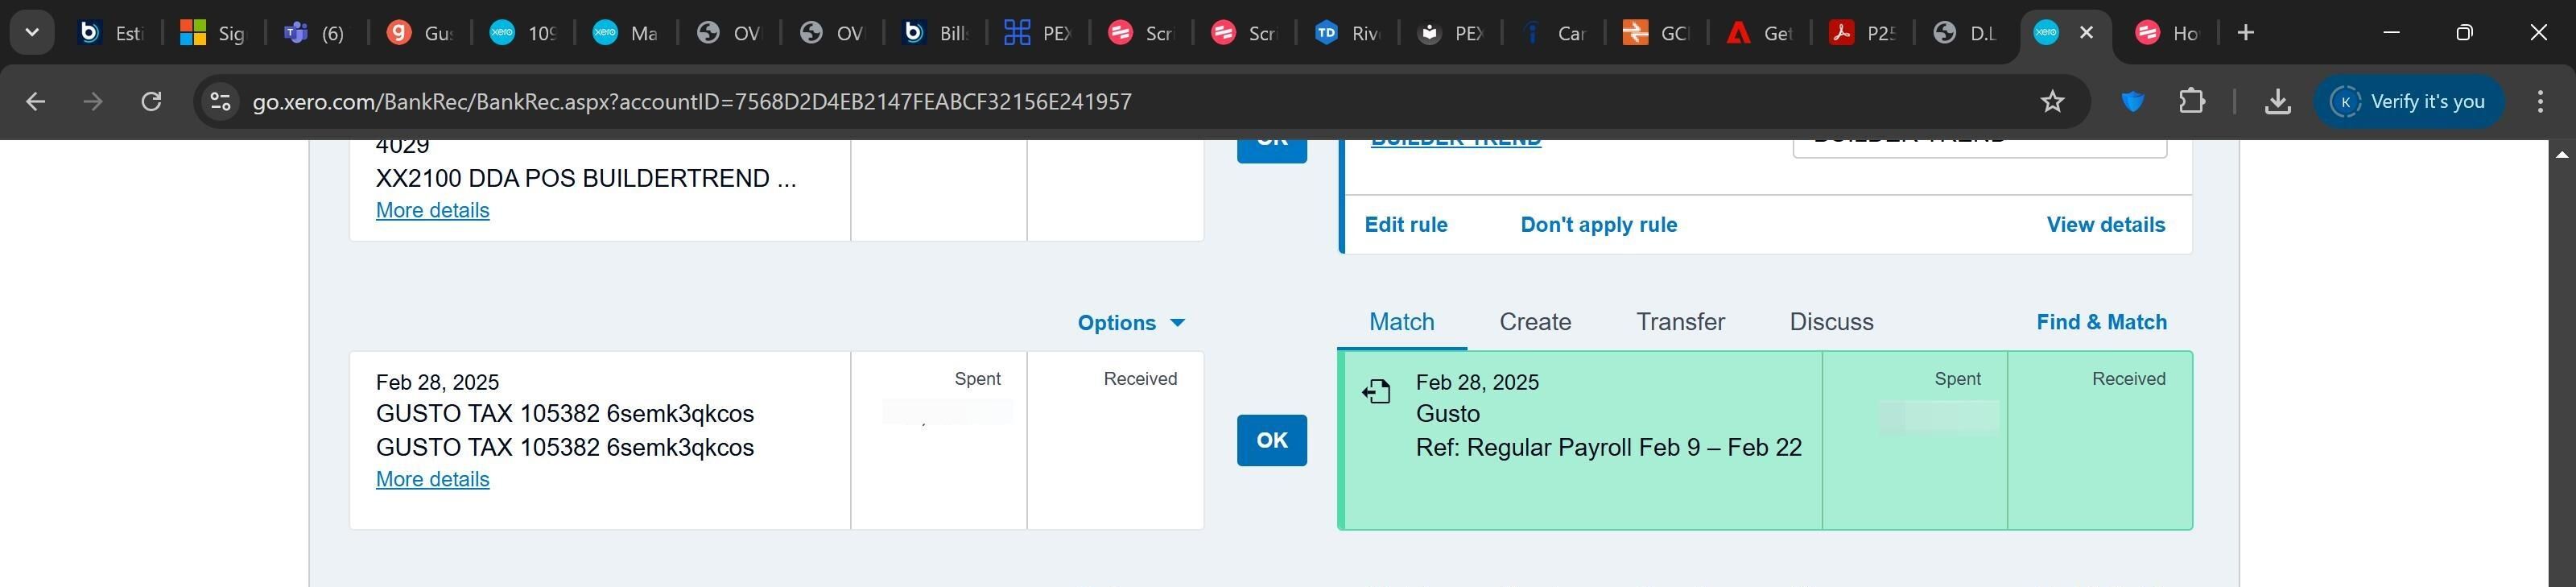Click the transaction icon beside the Gusto match
2576x587 pixels.
(1376, 391)
